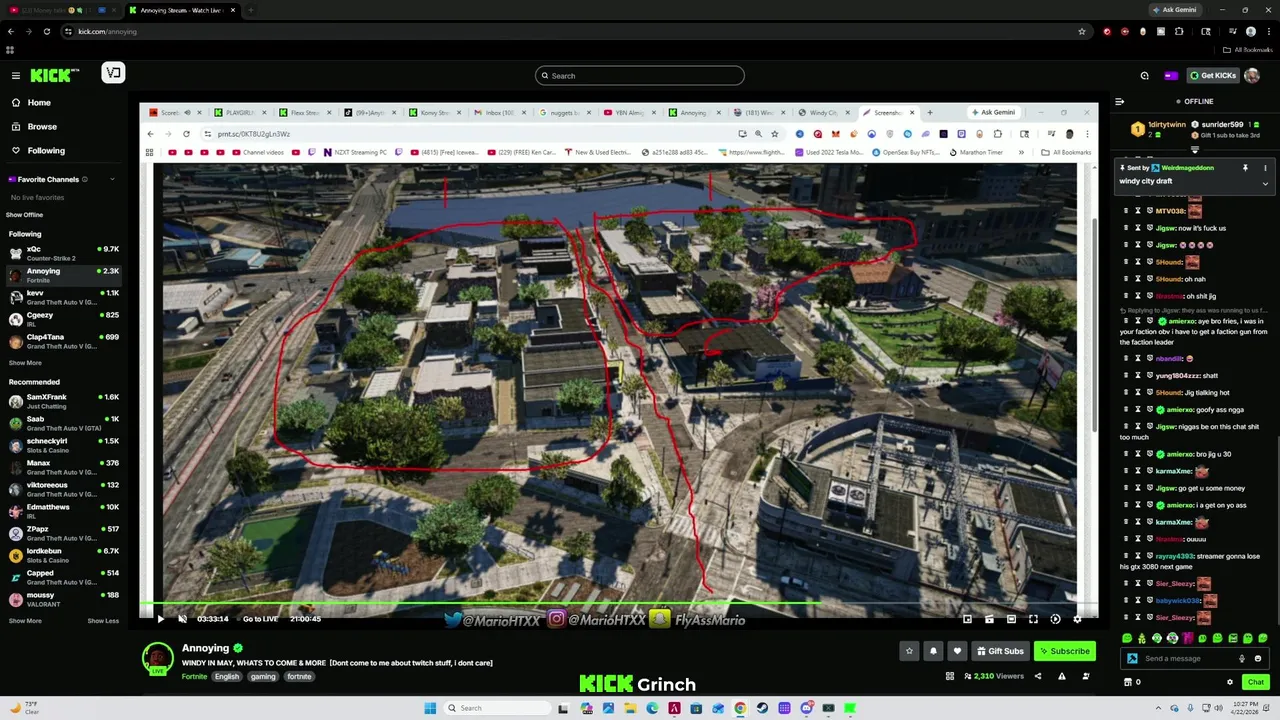
Task: Open the Kick sidebar hamburger menu
Action: coord(15,75)
